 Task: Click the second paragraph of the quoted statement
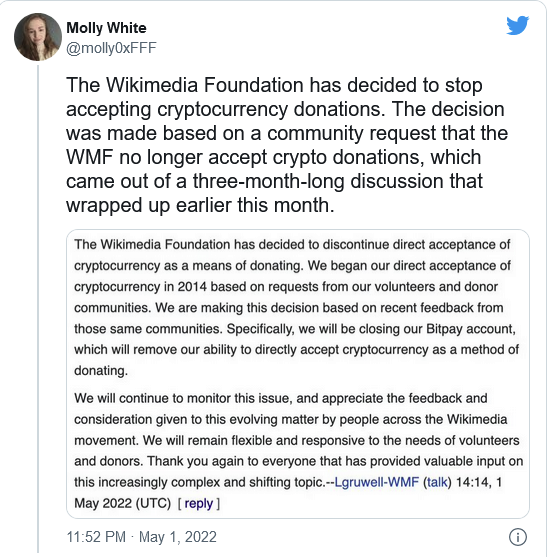[298, 451]
